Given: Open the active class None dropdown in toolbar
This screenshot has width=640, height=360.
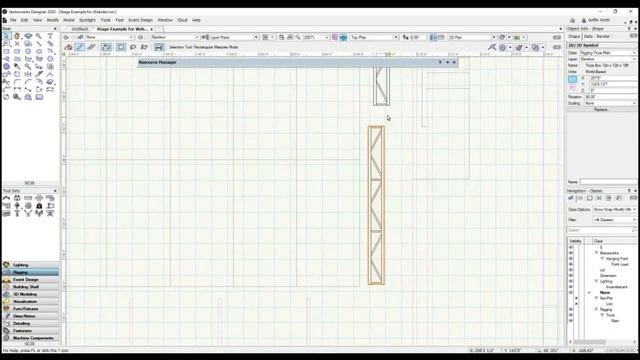Looking at the screenshot, I should coord(109,37).
